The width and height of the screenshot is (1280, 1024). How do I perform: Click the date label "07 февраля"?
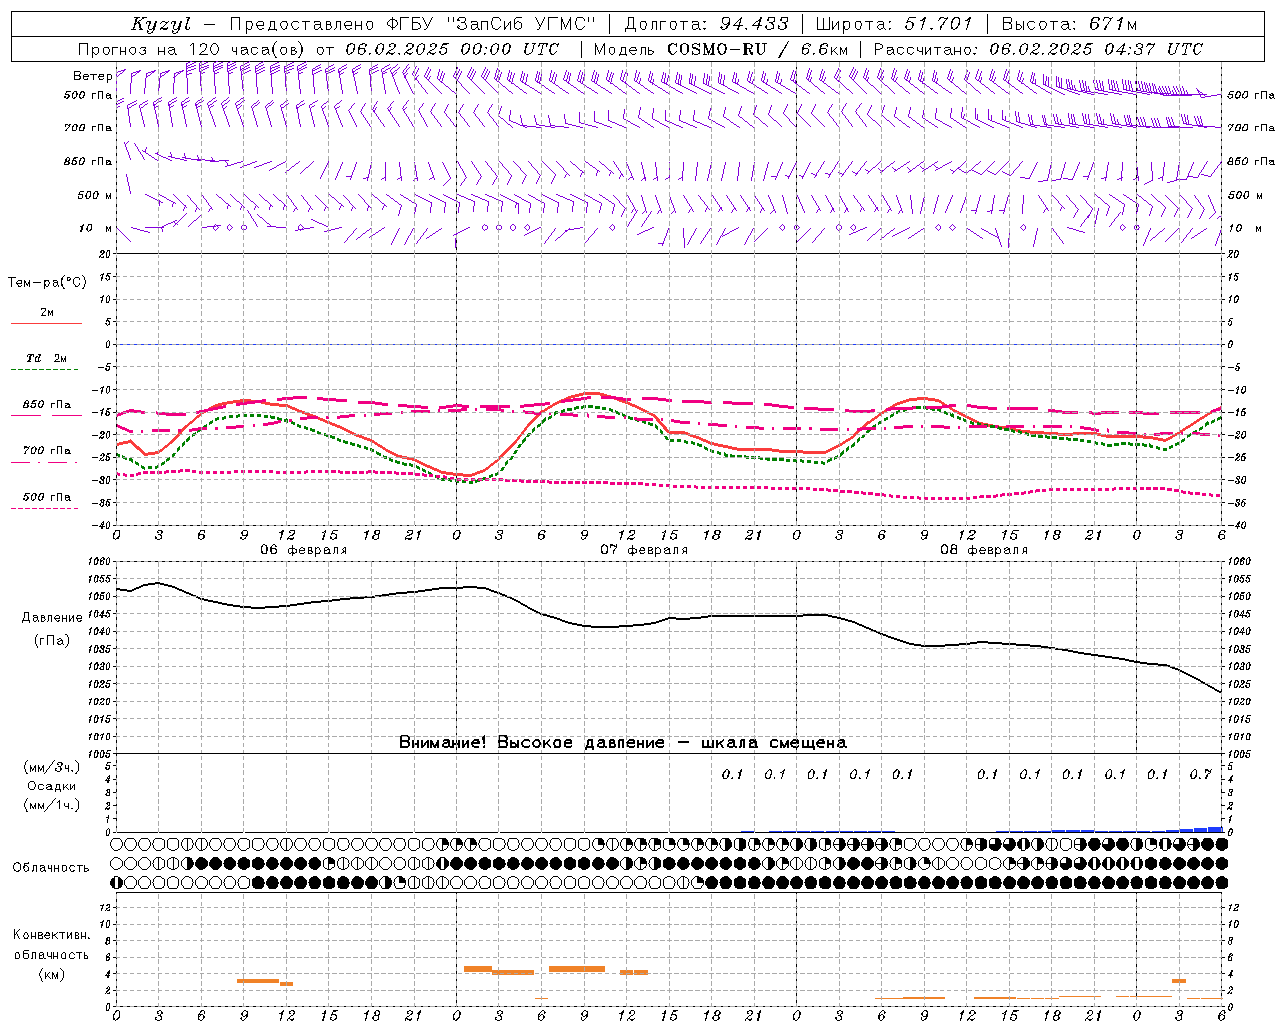(644, 550)
